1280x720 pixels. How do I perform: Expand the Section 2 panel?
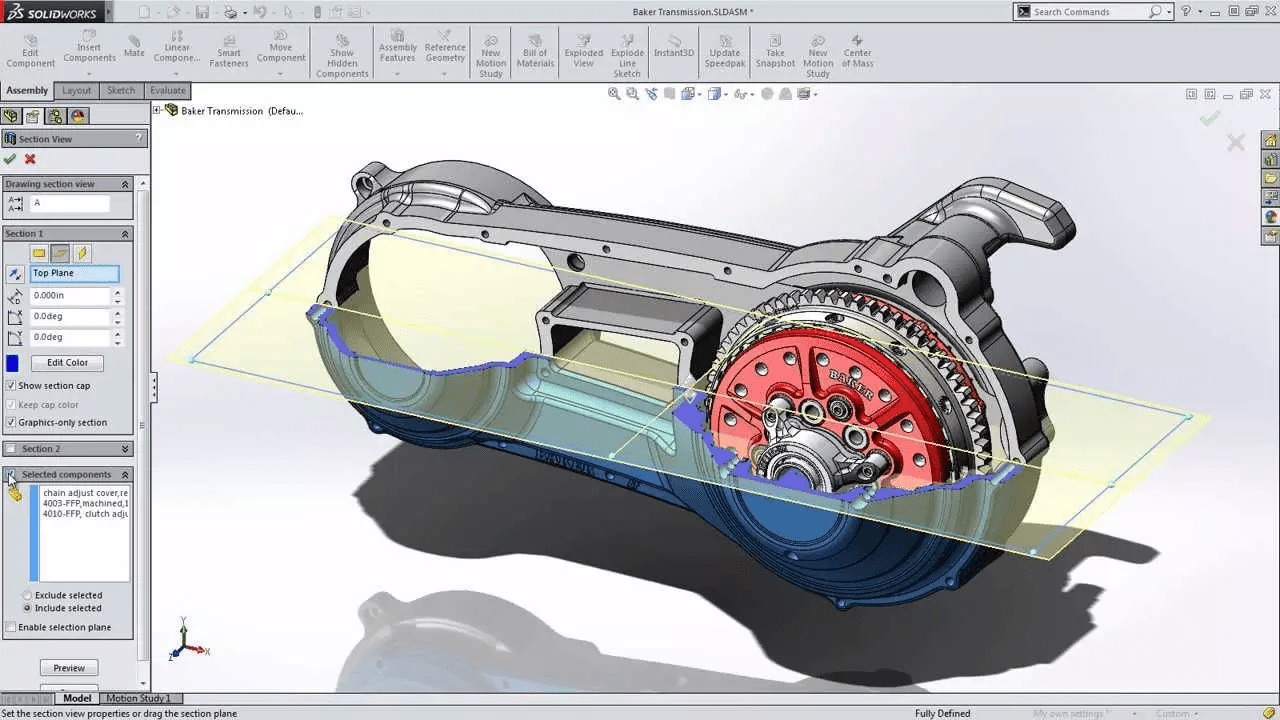125,449
